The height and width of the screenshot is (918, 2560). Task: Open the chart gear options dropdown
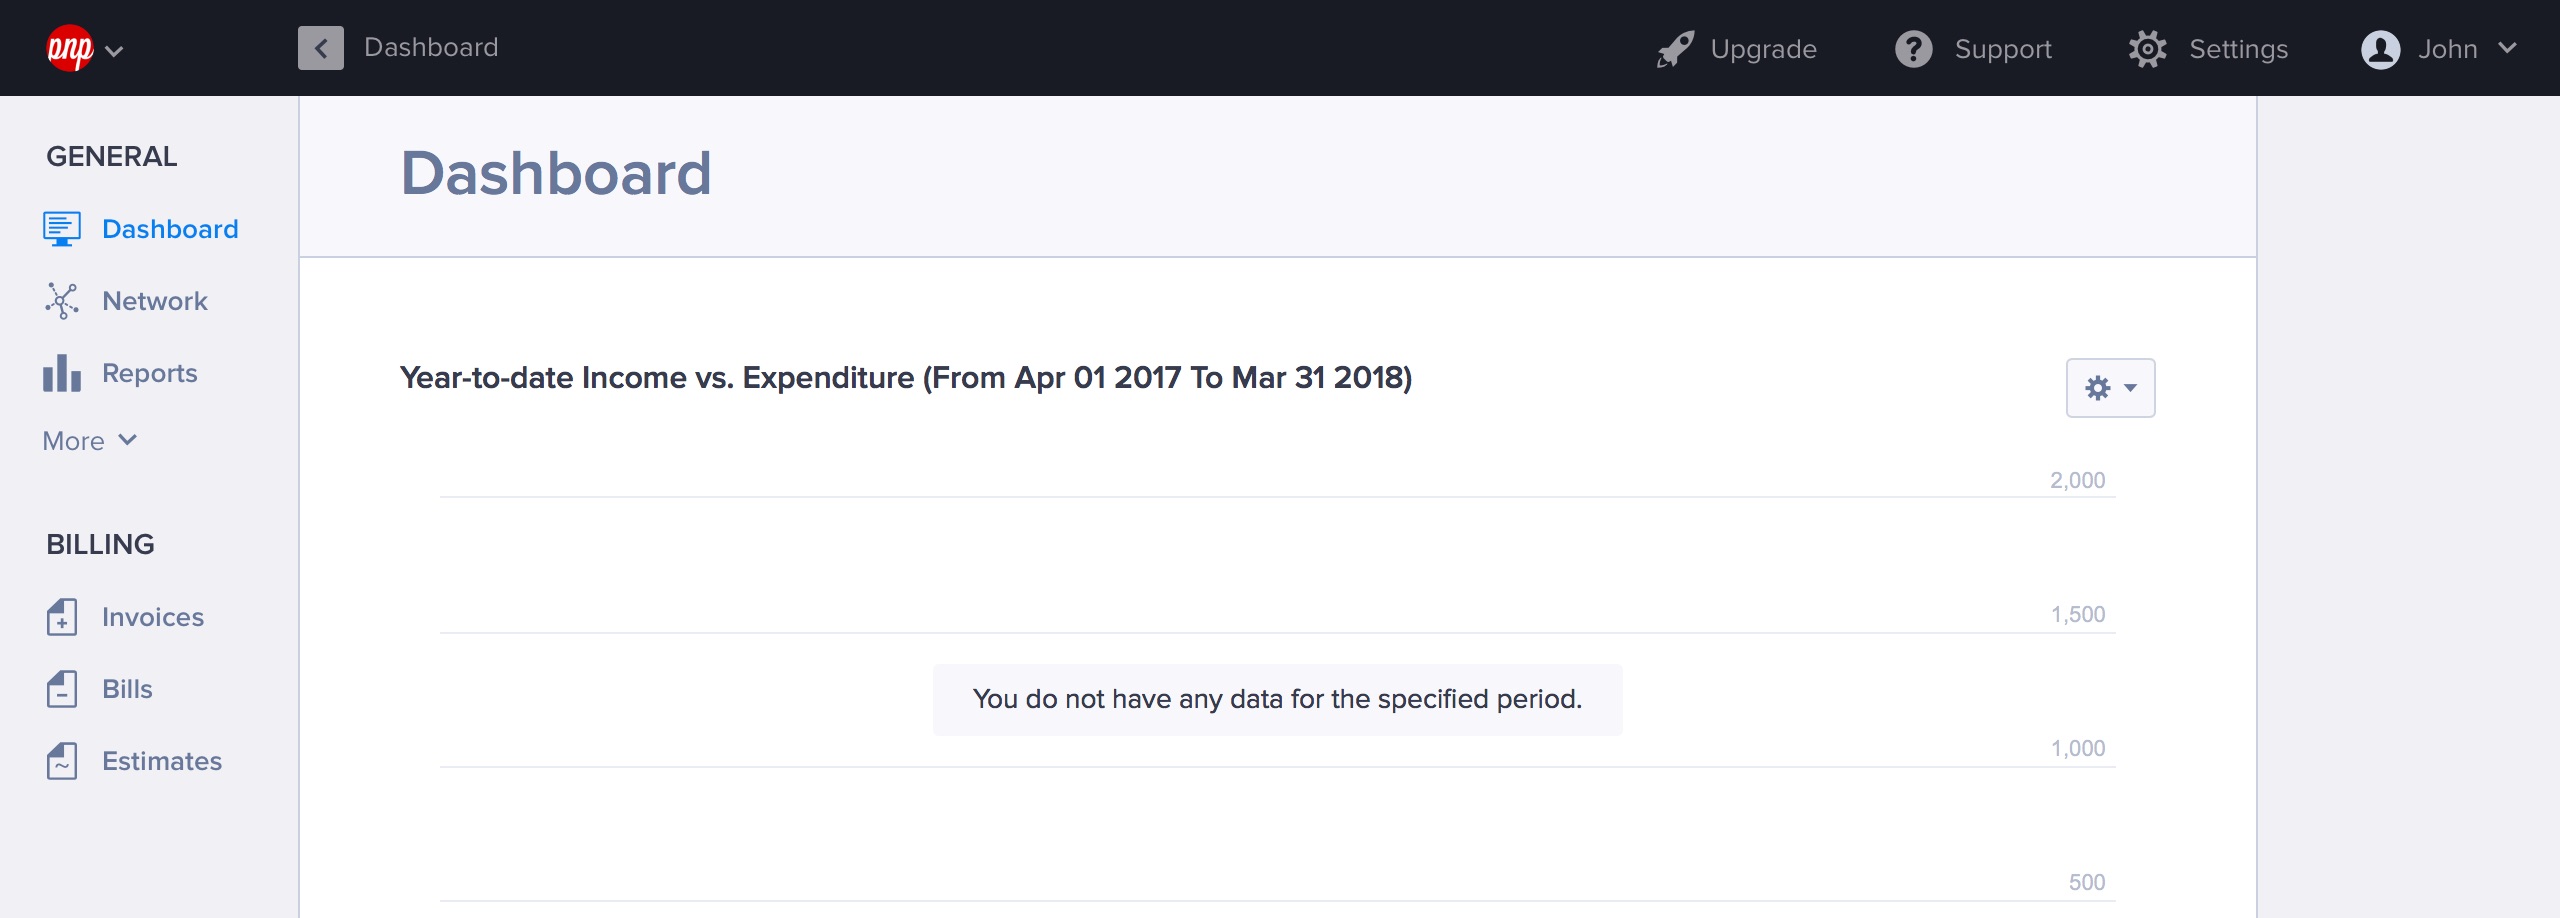[2111, 388]
